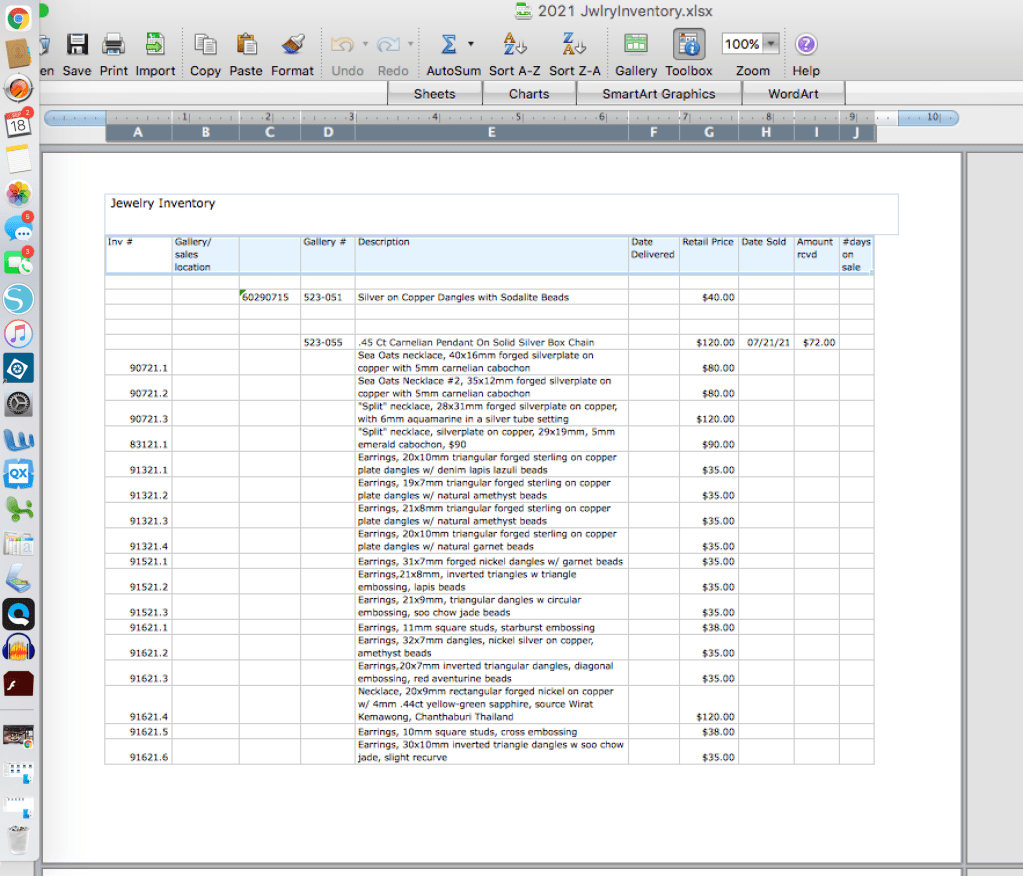
Task: Select column E header
Action: coord(491,132)
